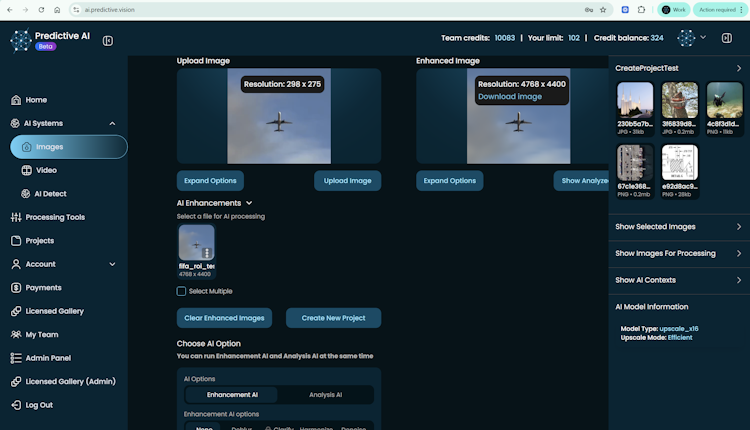Click the Upload Image button

[x=347, y=181]
